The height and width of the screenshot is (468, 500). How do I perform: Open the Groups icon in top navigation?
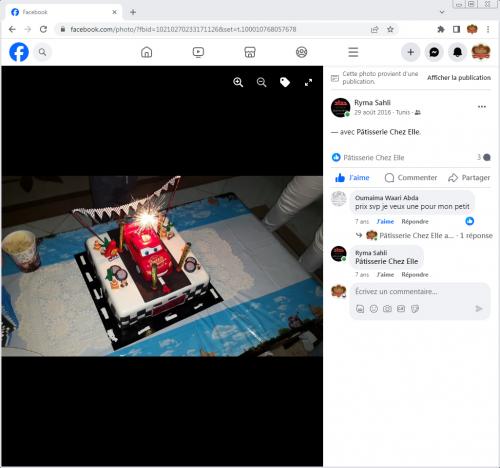302,52
